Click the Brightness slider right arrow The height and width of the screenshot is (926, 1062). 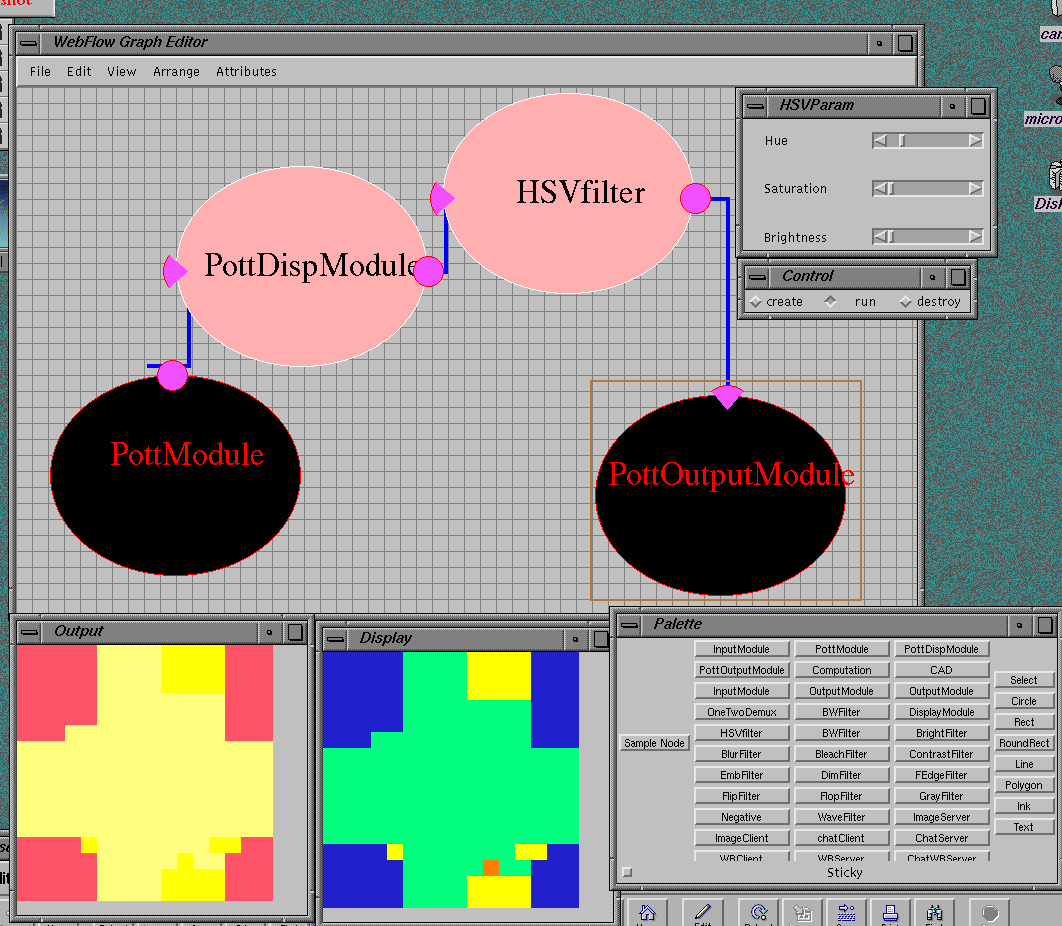(975, 236)
